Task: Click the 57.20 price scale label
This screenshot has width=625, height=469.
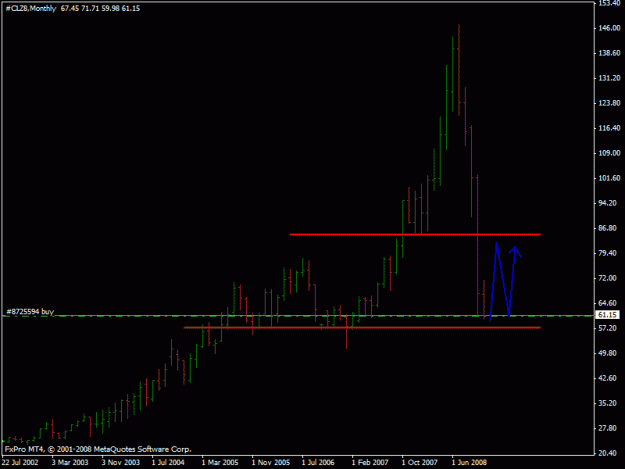Action: pyautogui.click(x=609, y=328)
